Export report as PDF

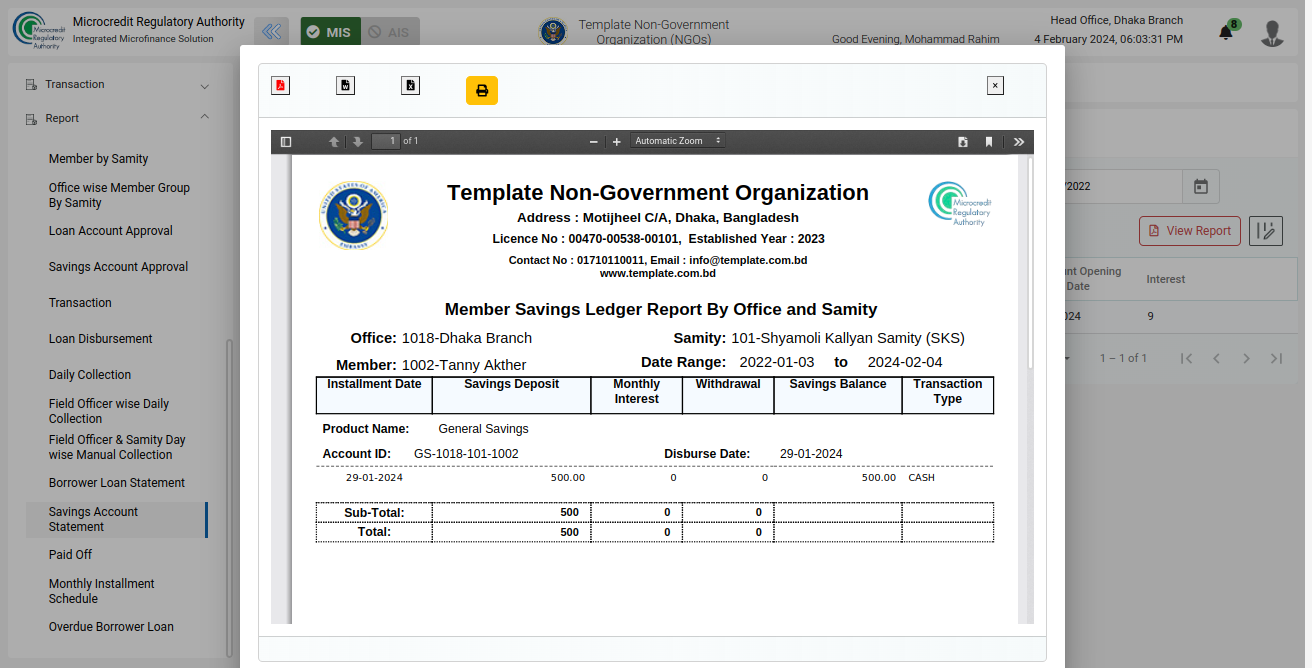(280, 85)
